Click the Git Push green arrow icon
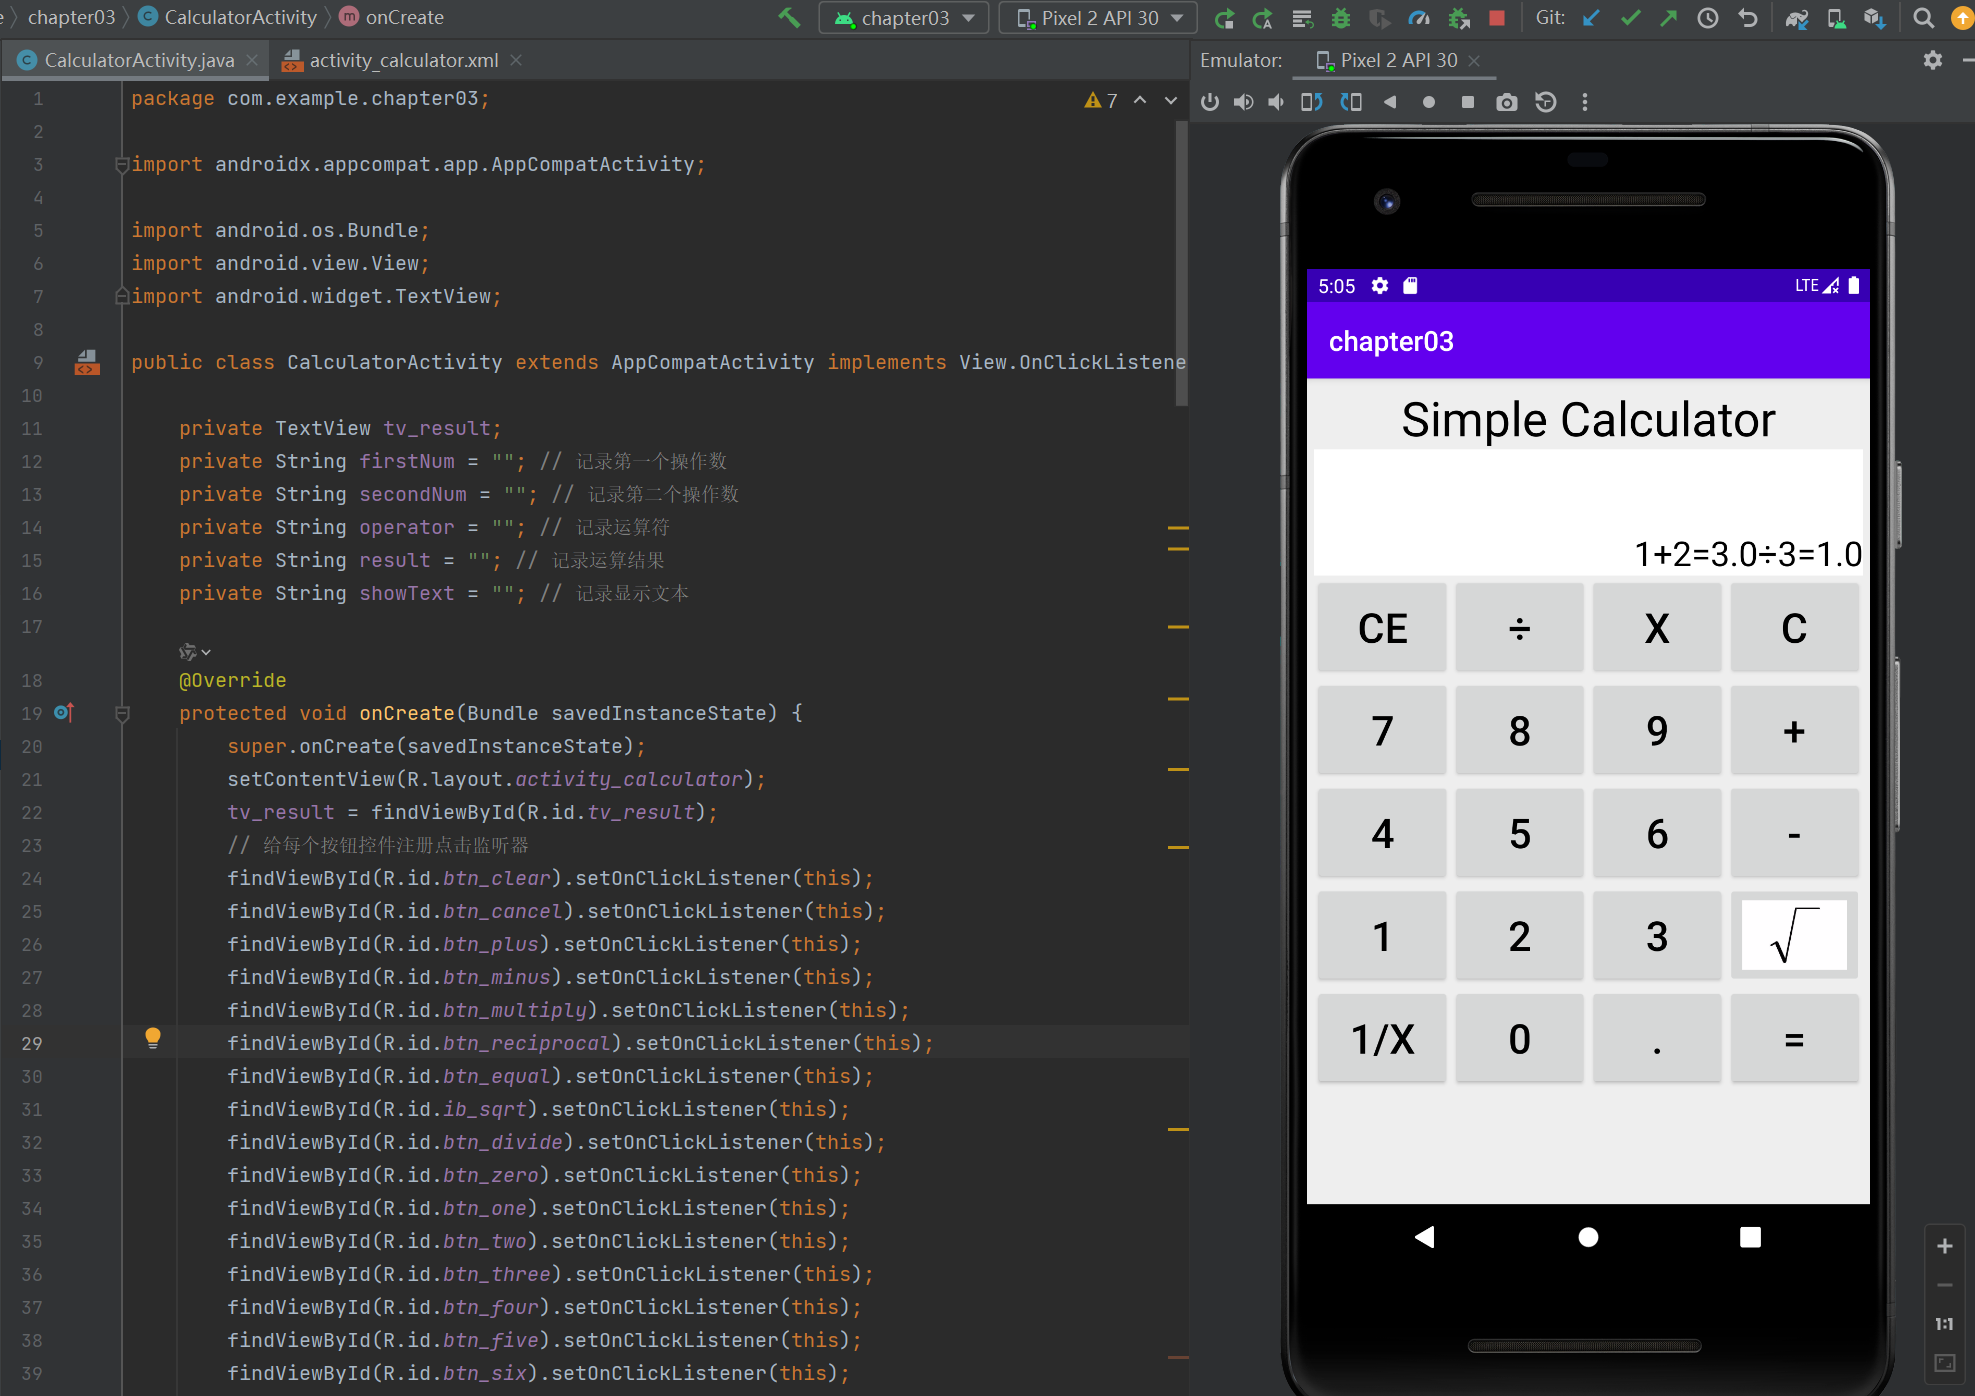 [x=1669, y=18]
